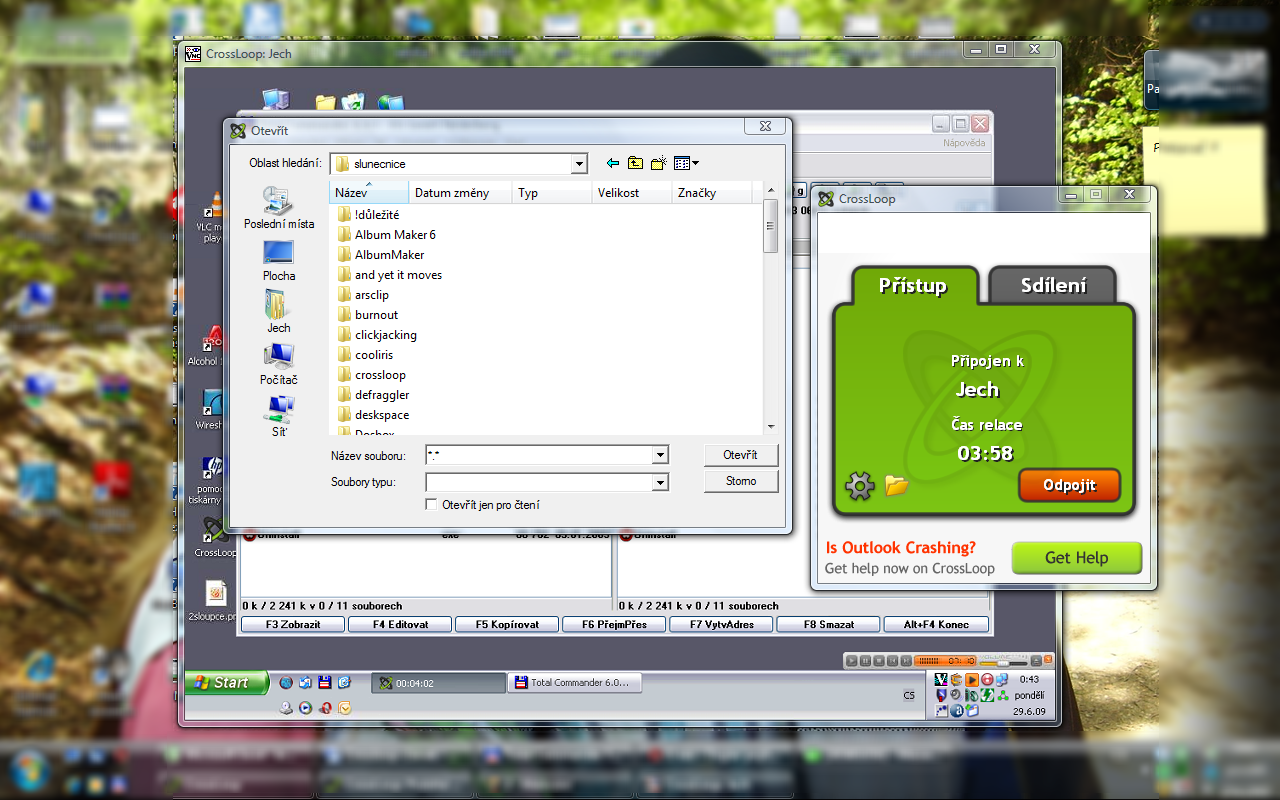Expand the Oblast hledání folder dropdown
The width and height of the screenshot is (1280, 800).
coord(579,163)
